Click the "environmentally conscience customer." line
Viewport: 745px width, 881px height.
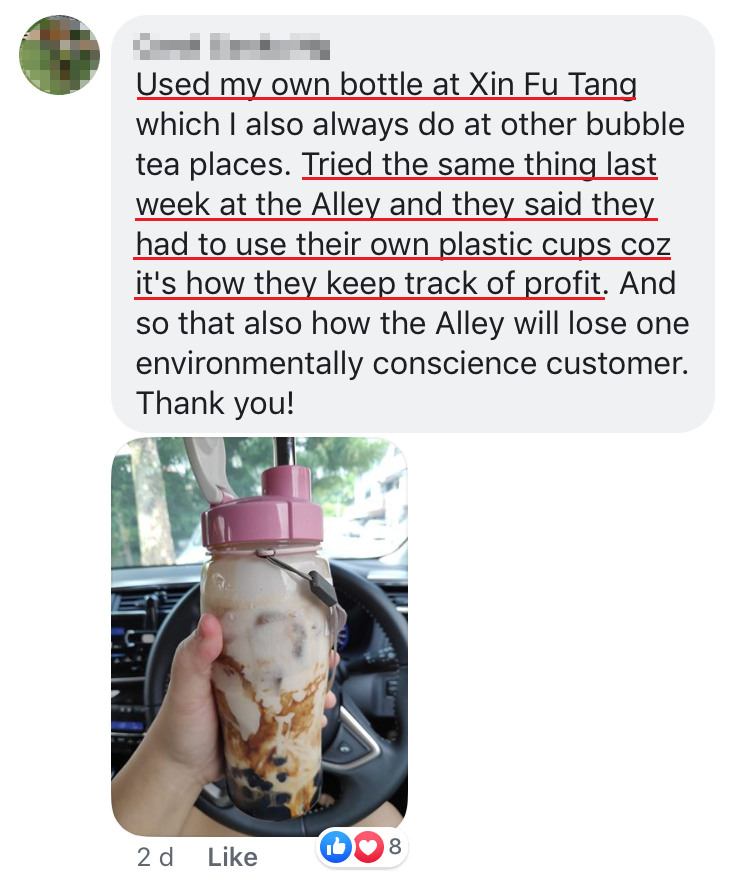(x=412, y=364)
